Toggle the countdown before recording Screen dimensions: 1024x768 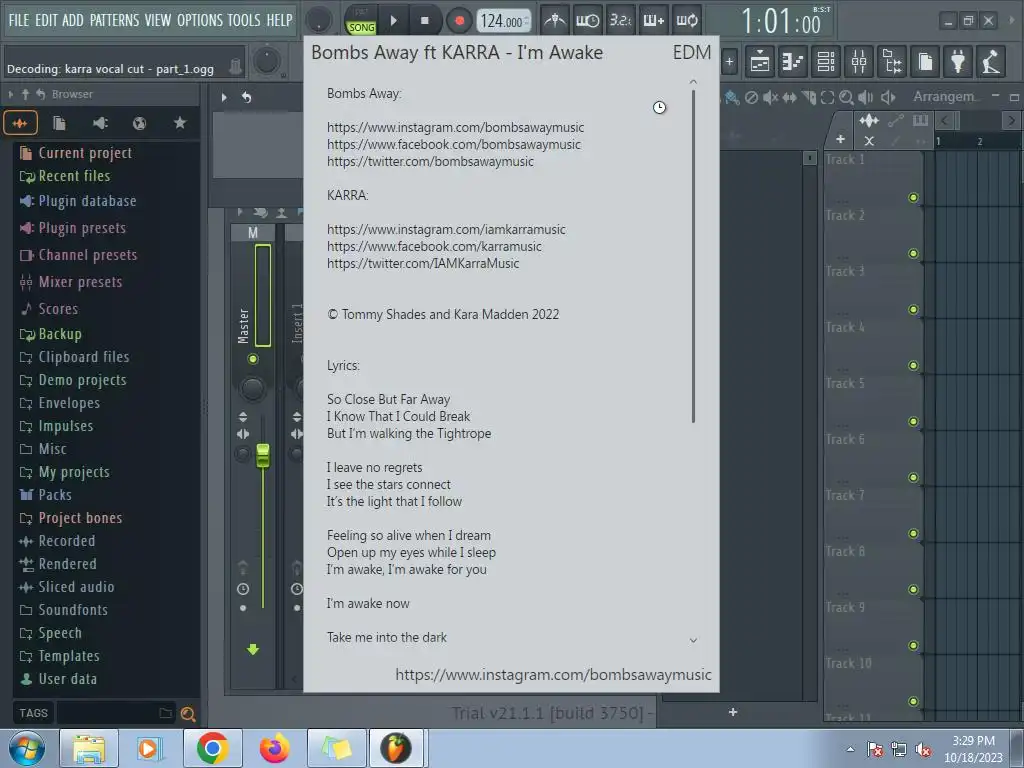pyautogui.click(x=620, y=20)
